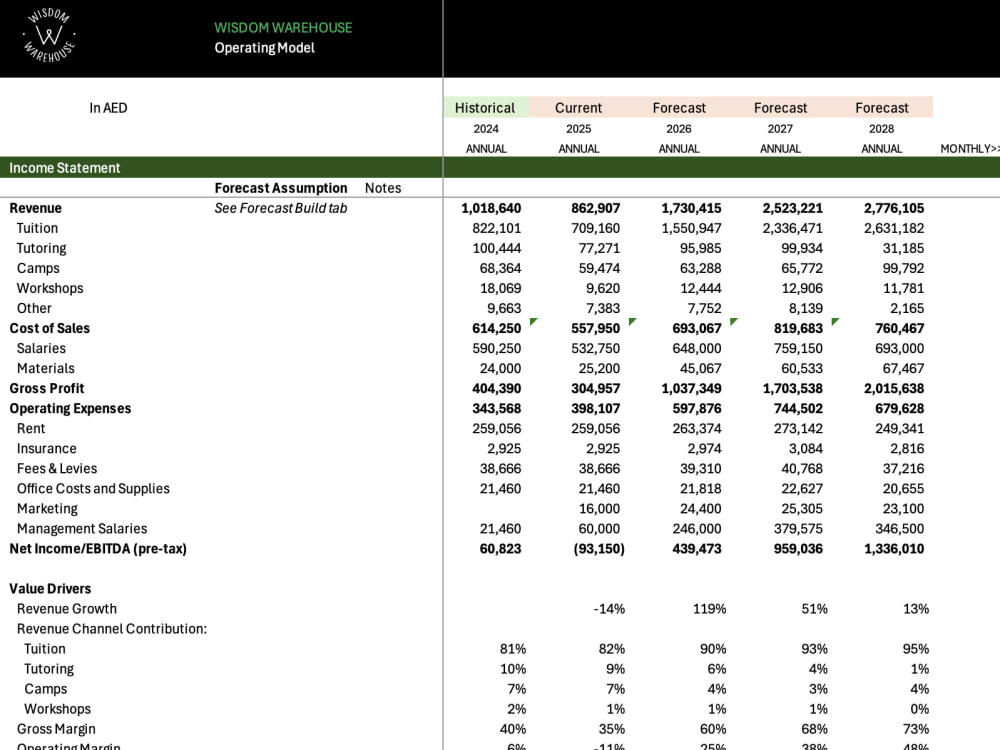1000x750 pixels.
Task: Click the Value Drivers heading
Action: pyautogui.click(x=50, y=589)
